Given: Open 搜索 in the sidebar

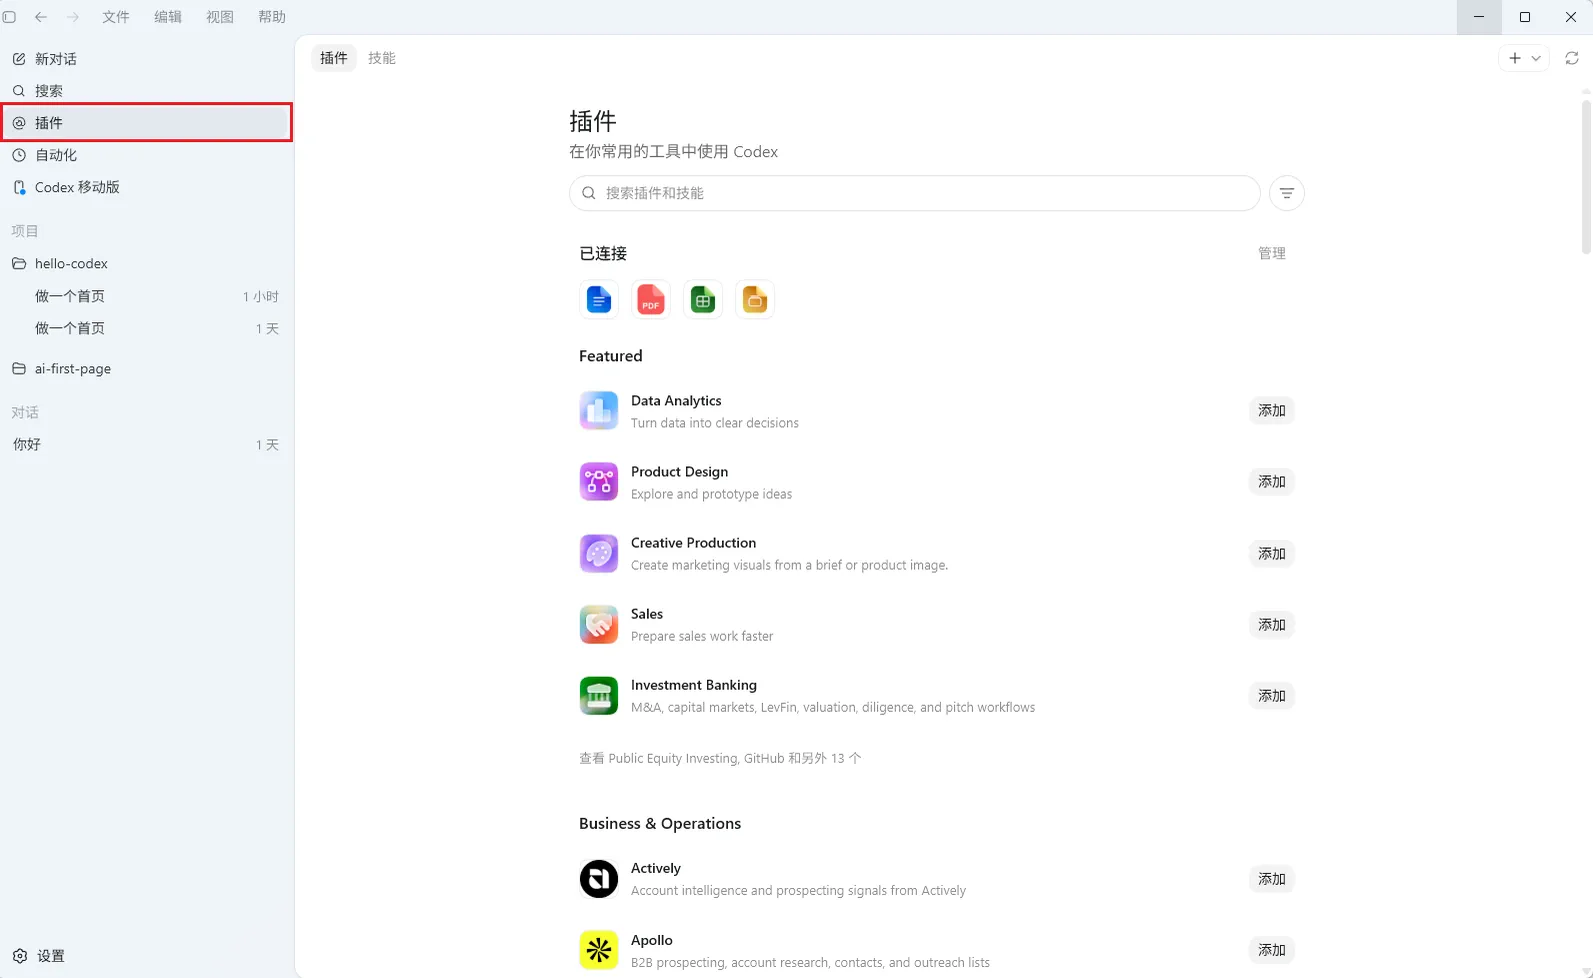Looking at the screenshot, I should pyautogui.click(x=147, y=91).
